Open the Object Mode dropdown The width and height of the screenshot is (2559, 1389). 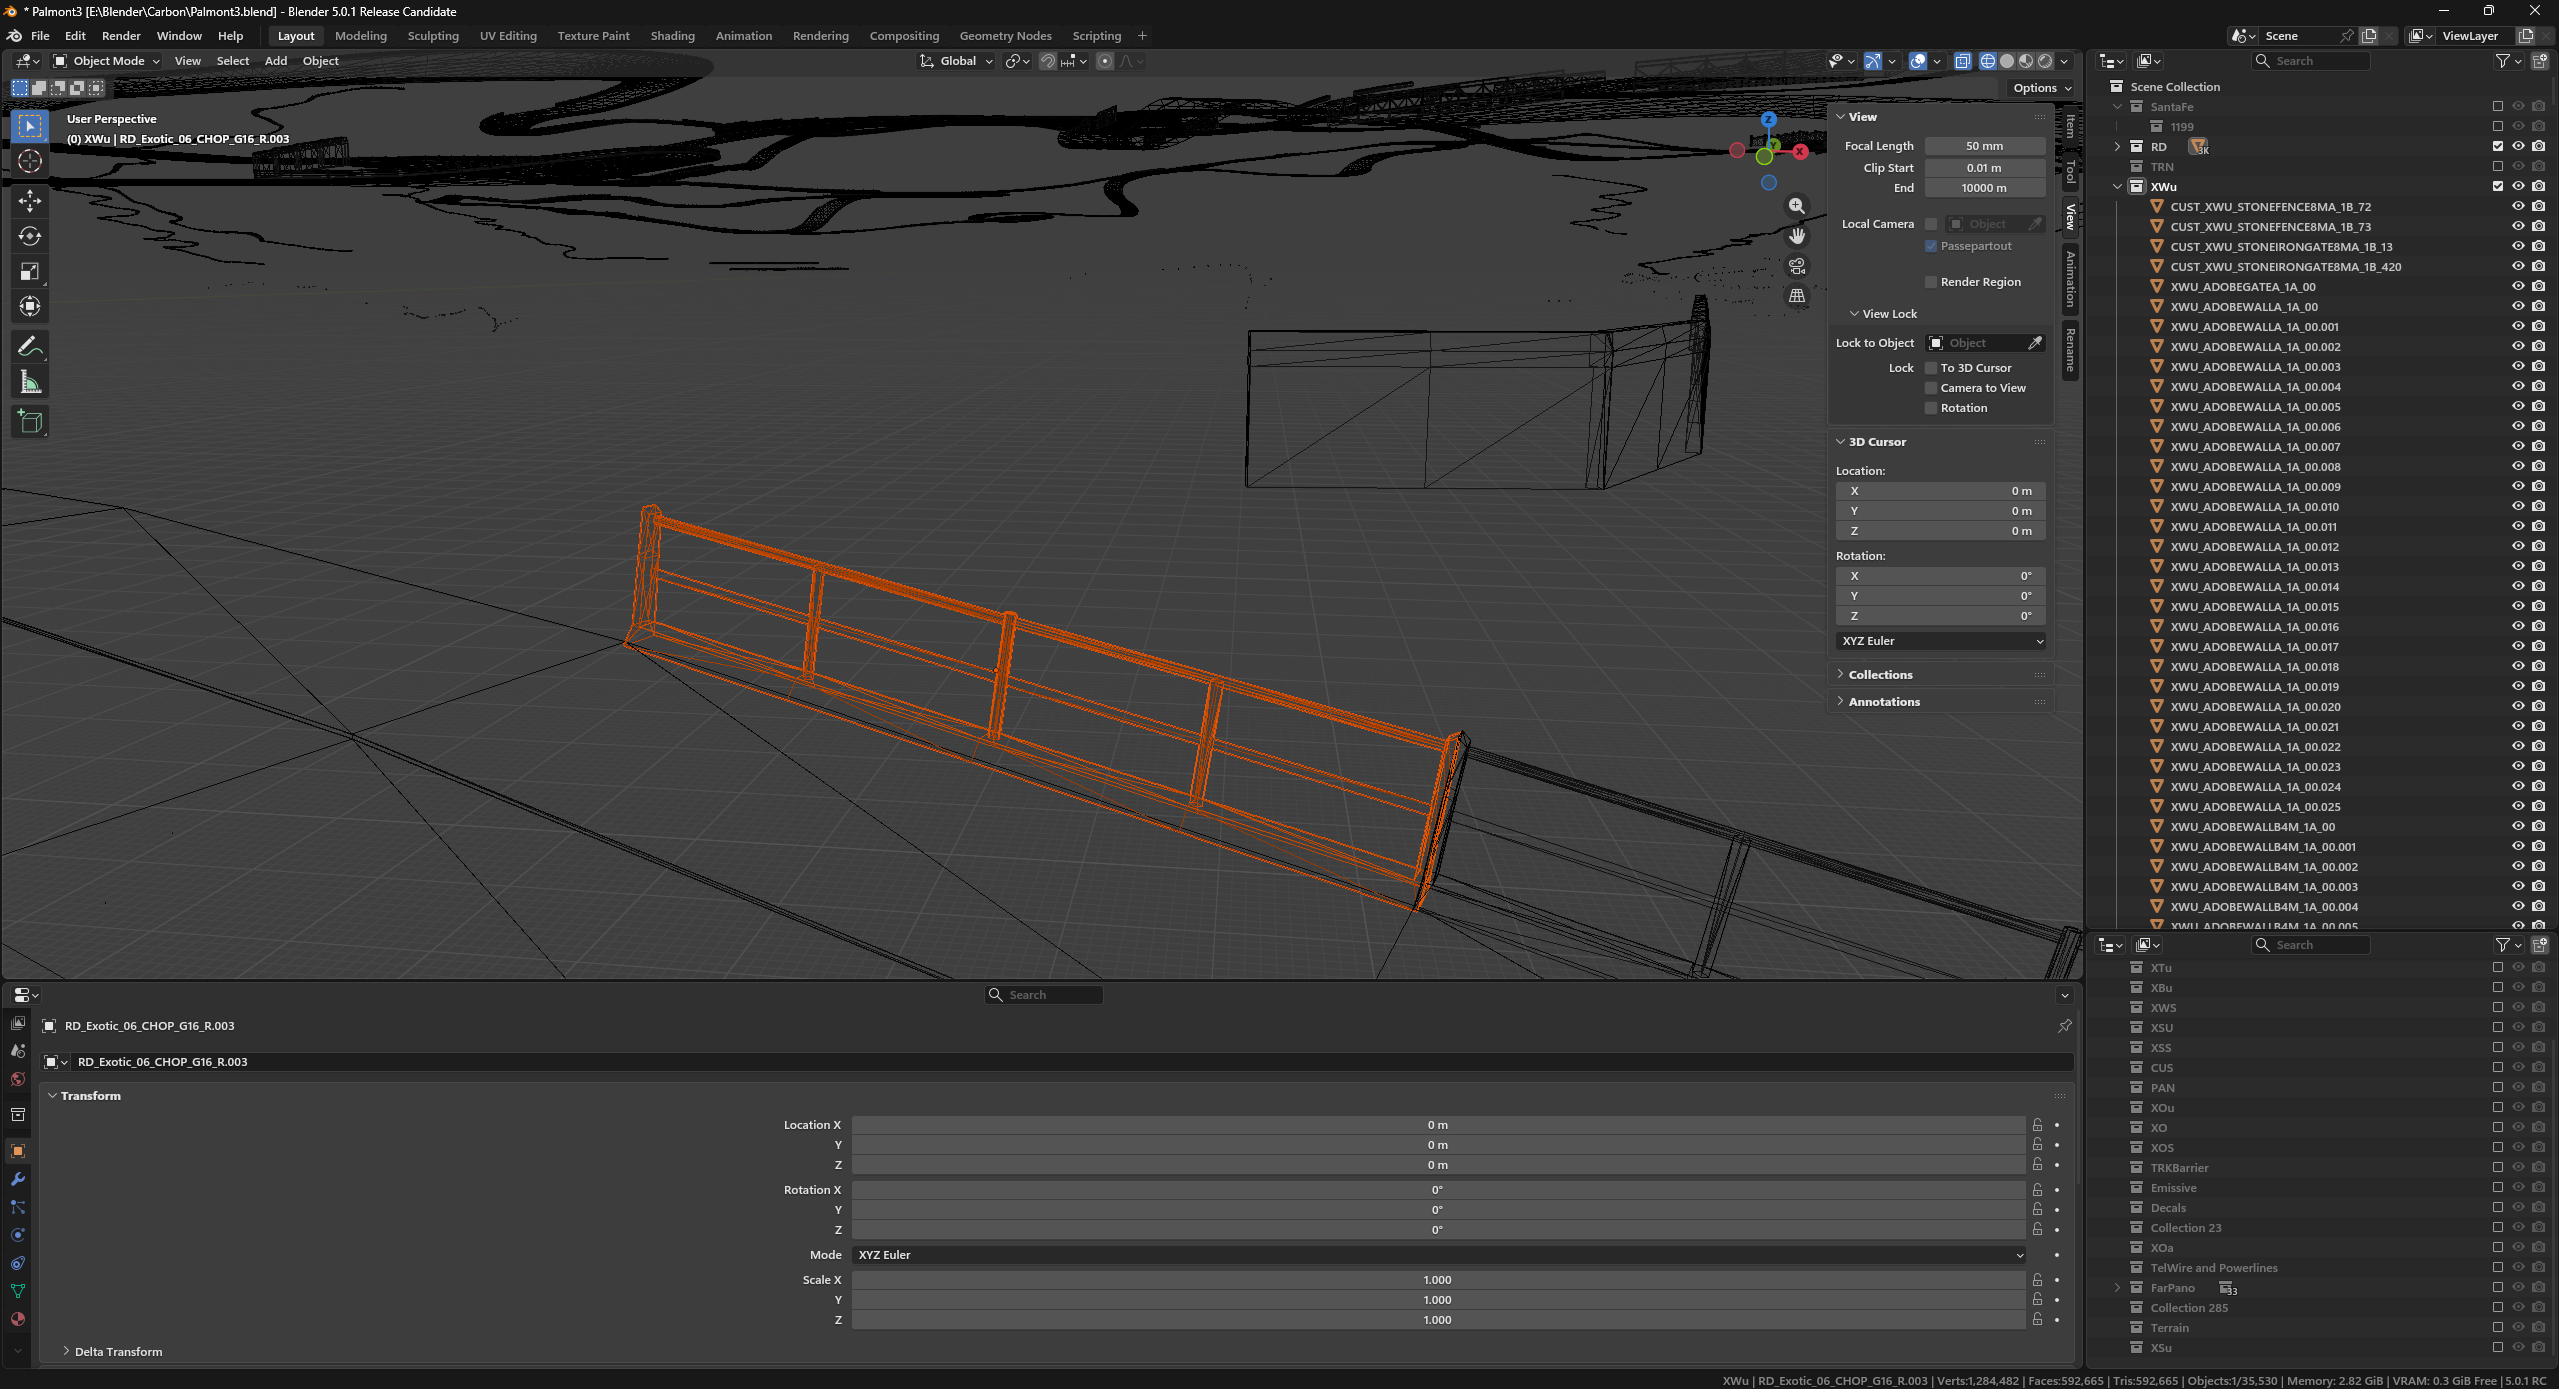107,61
